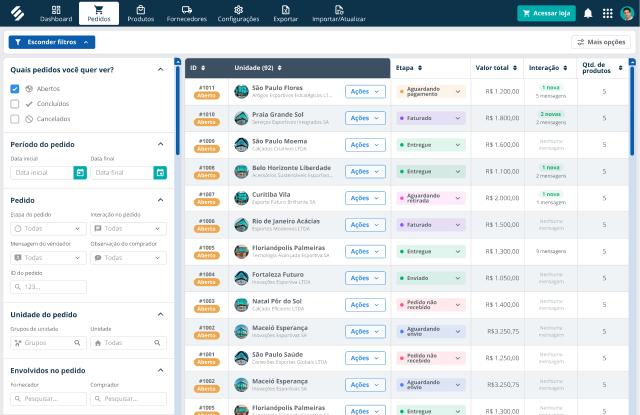
Task: Open the Data final calendar picker
Action: [x=160, y=173]
